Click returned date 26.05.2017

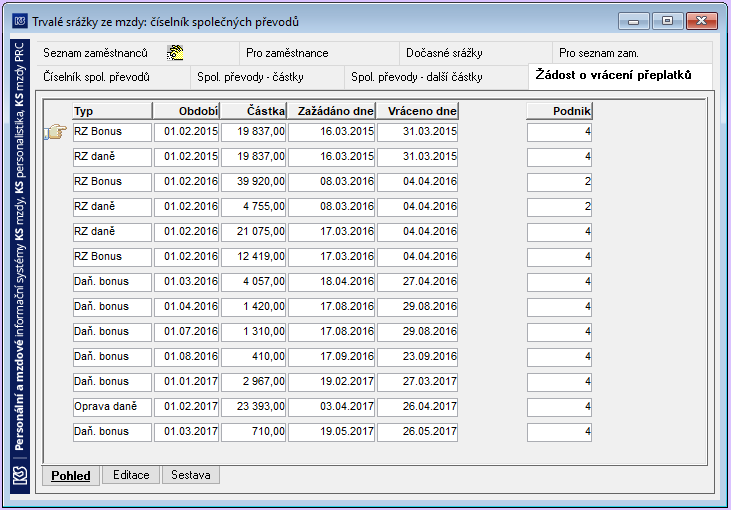[417, 432]
